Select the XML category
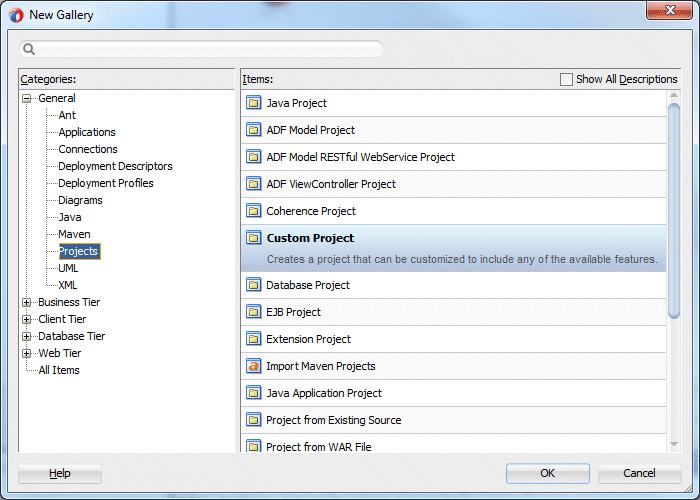 click(68, 285)
